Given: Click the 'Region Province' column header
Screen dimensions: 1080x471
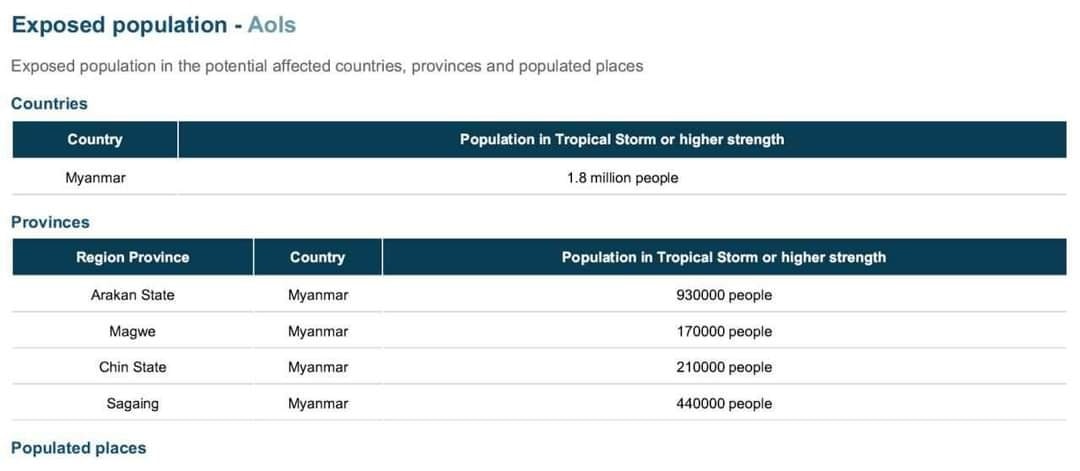Looking at the screenshot, I should (x=133, y=258).
